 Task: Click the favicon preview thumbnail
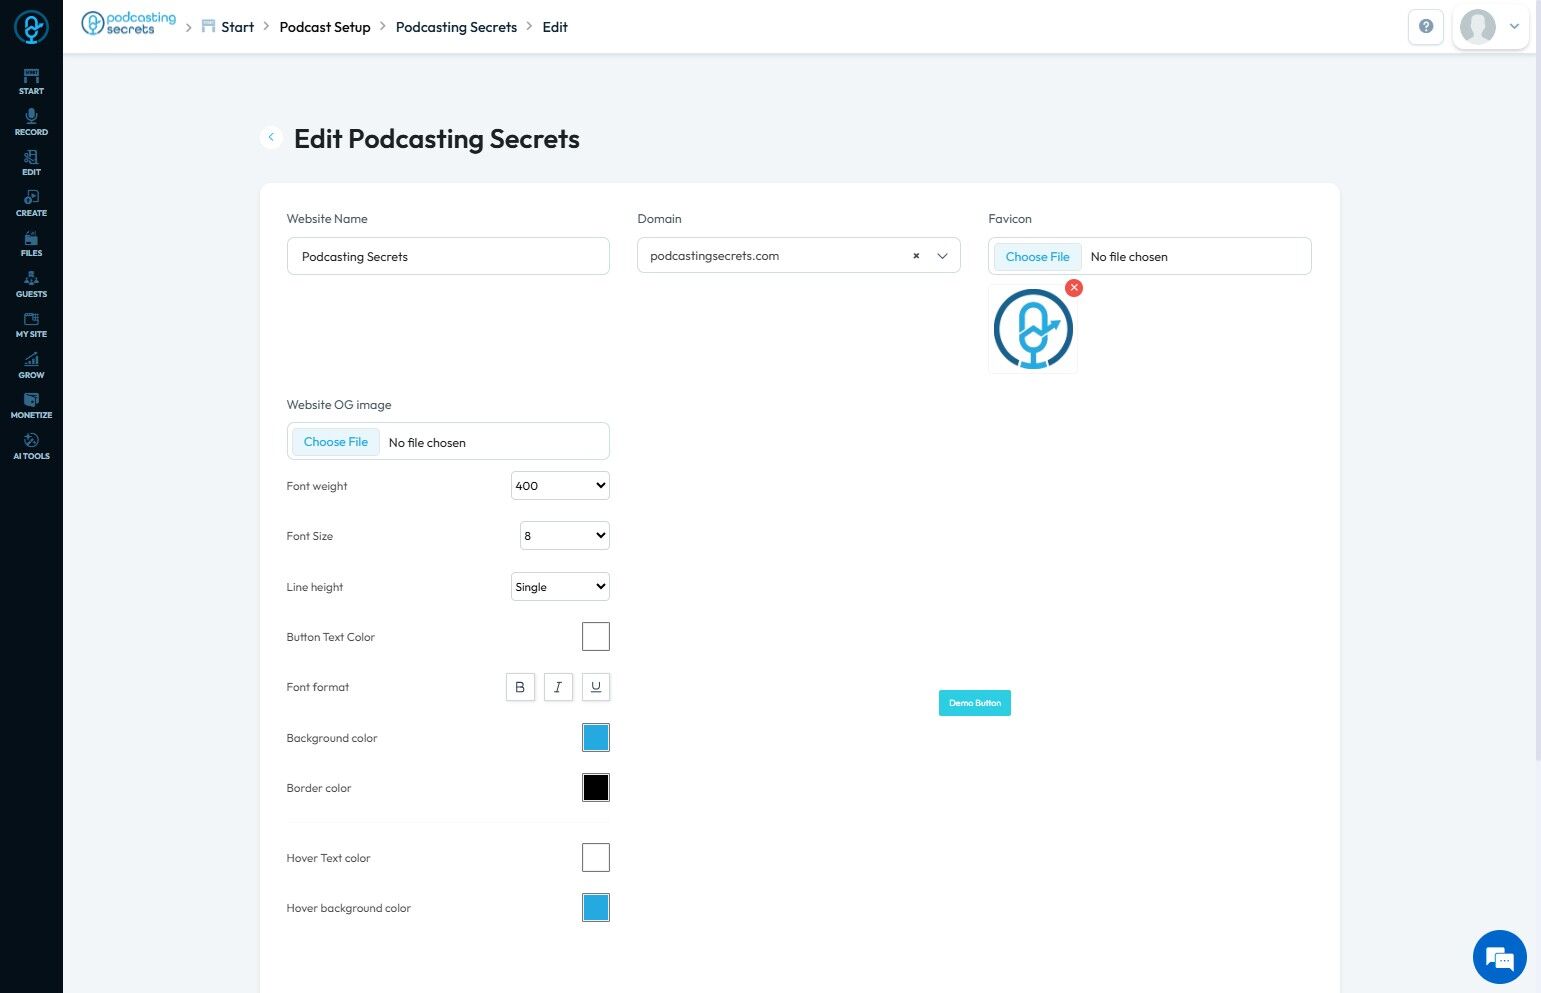click(x=1033, y=329)
